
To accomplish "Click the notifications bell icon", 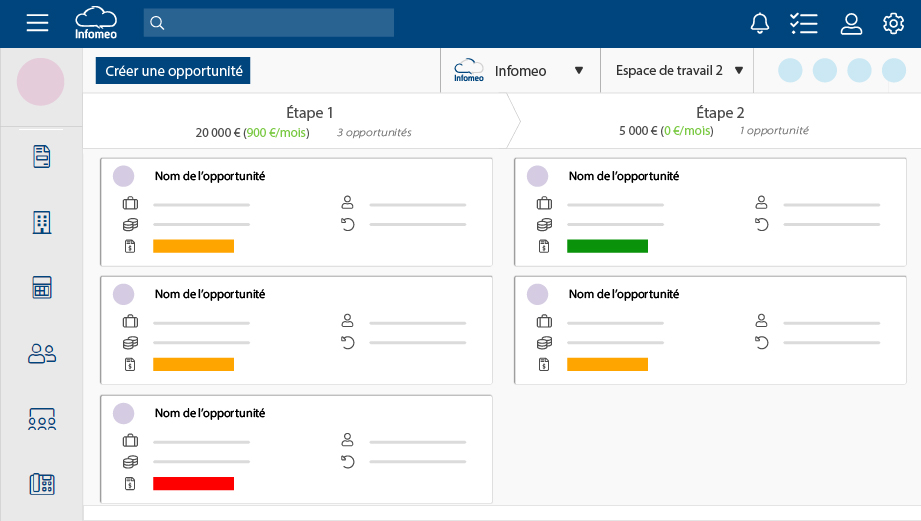I will 760,23.
